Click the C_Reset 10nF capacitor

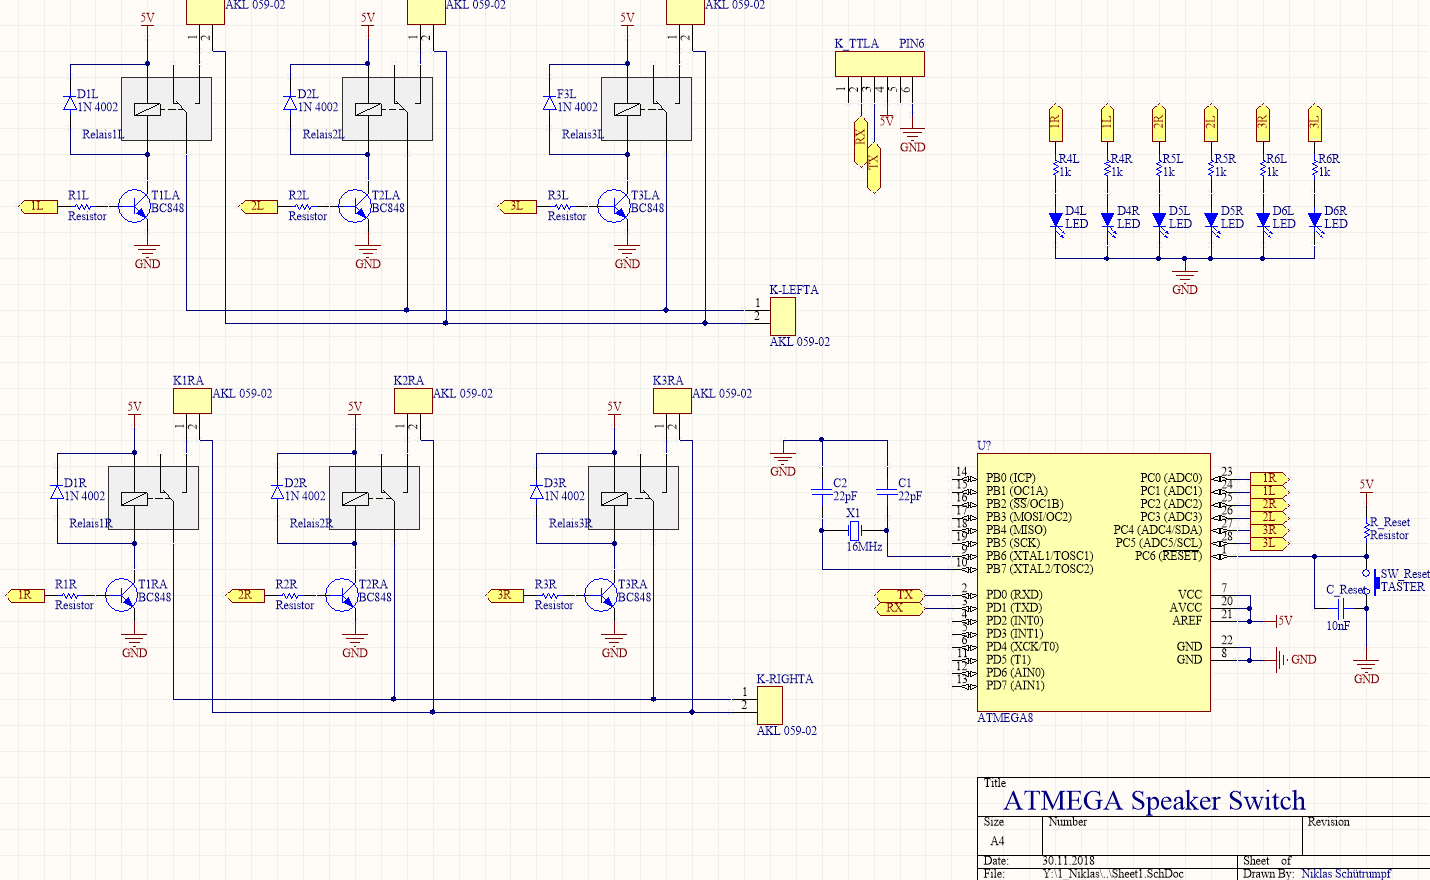1341,606
